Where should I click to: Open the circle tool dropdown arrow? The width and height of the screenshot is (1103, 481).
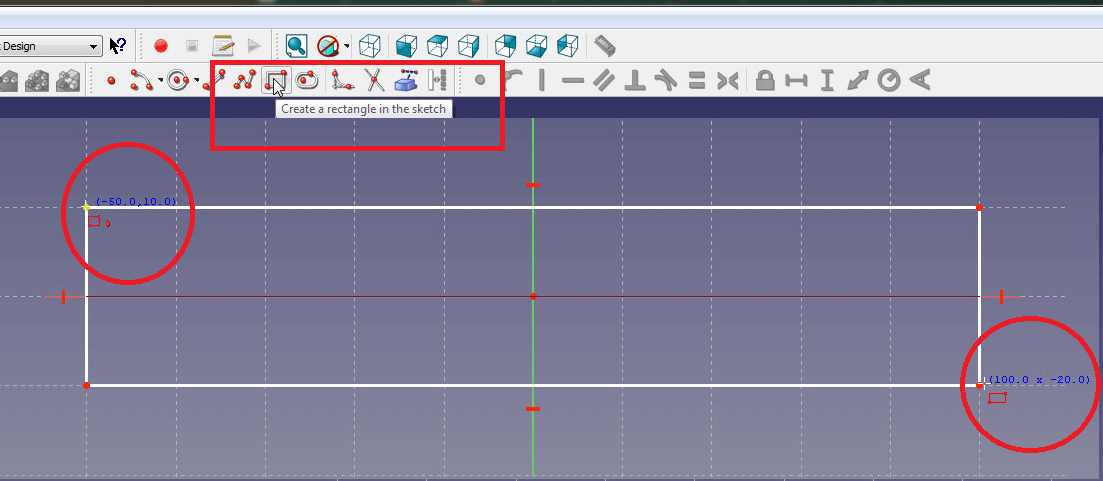(x=196, y=81)
